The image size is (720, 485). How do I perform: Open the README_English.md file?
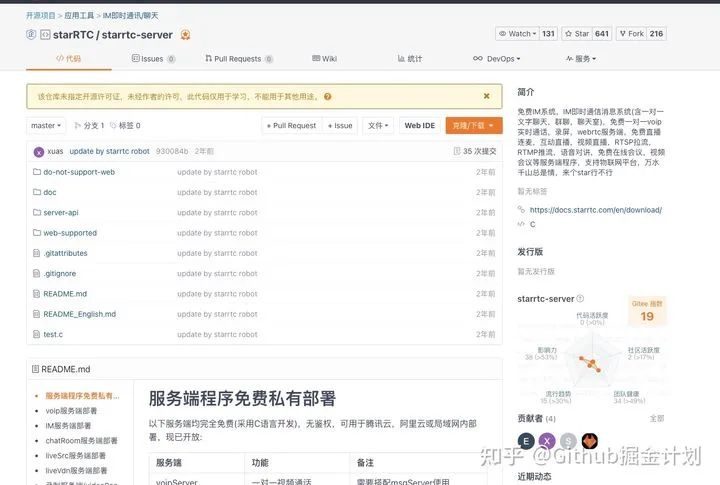click(79, 314)
